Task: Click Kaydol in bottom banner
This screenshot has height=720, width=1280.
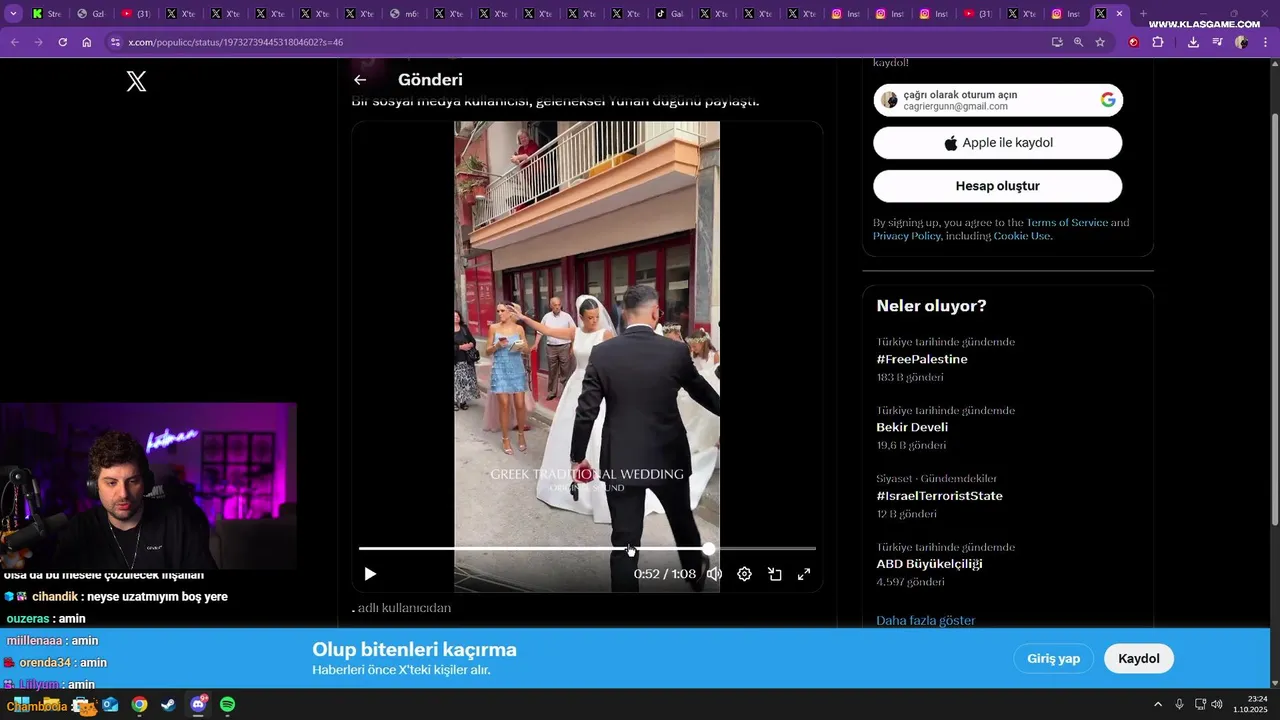Action: coord(1139,658)
